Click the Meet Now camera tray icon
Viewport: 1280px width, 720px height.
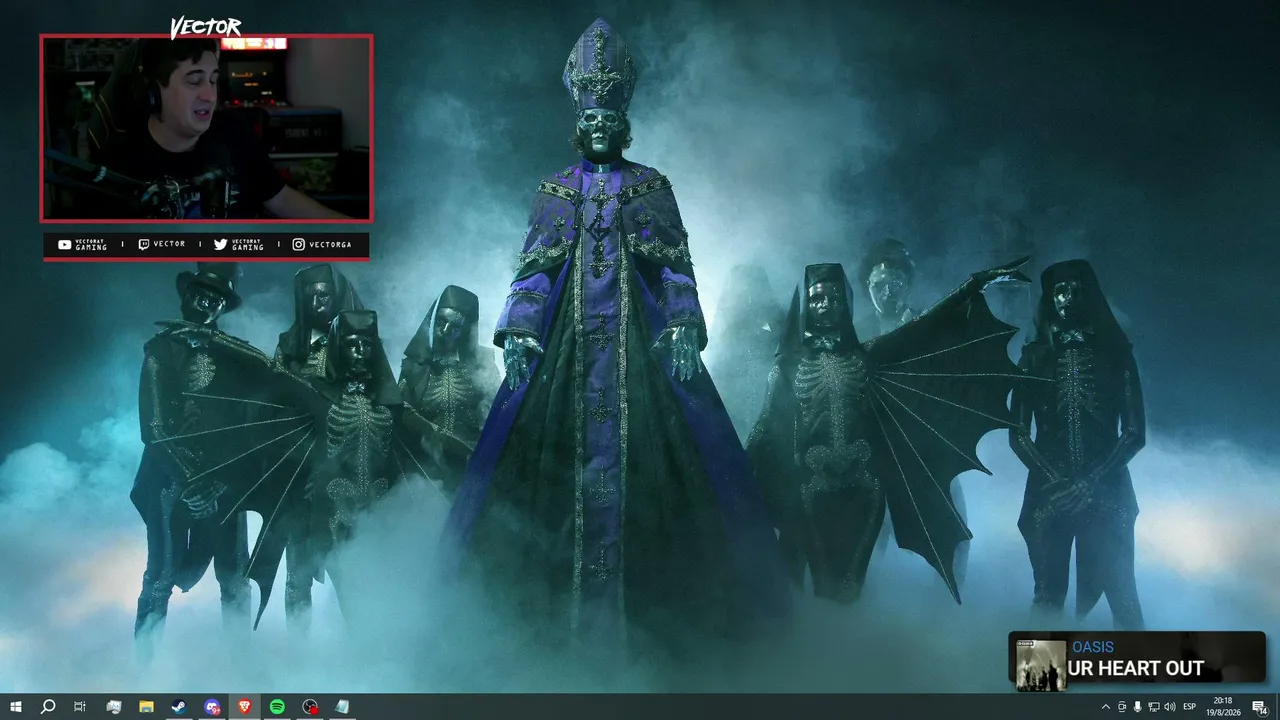1122,707
